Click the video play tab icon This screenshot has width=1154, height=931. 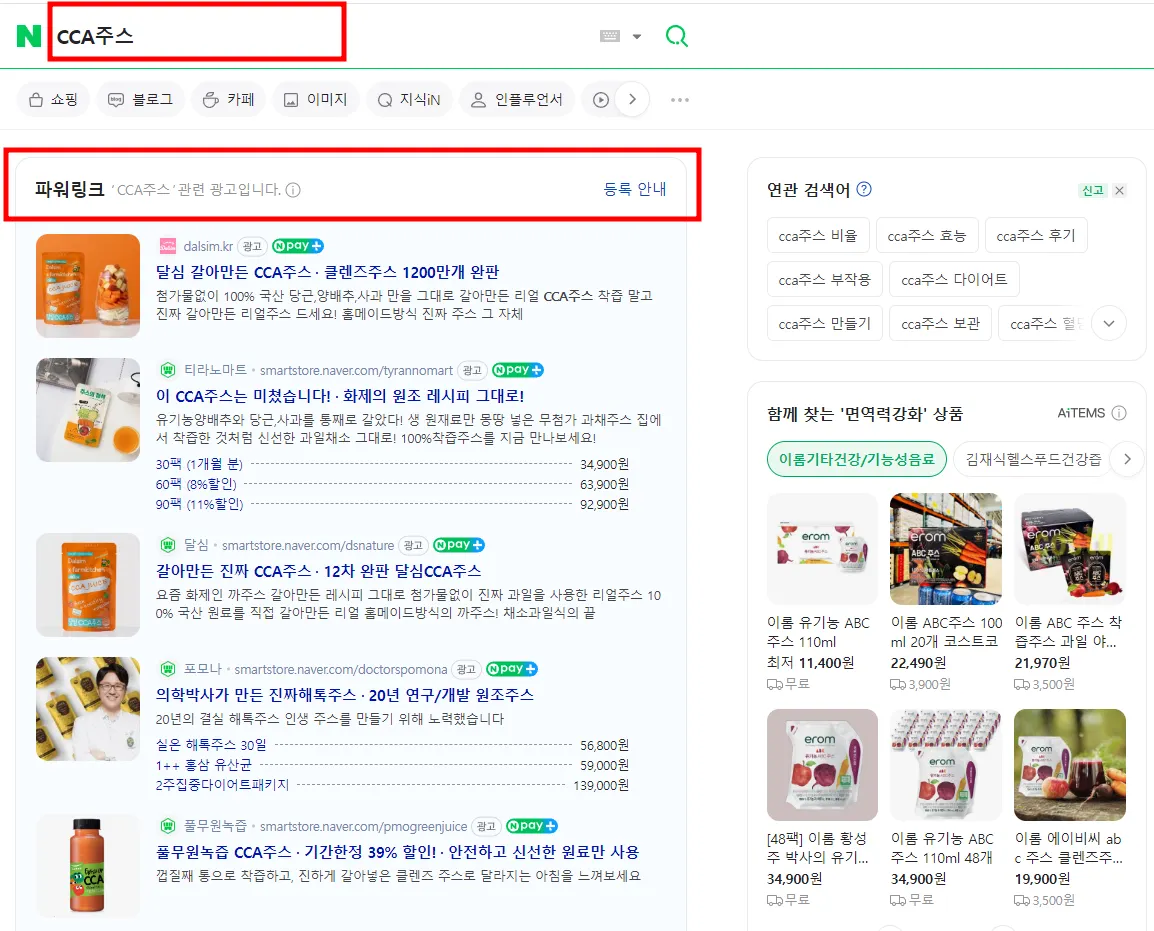pyautogui.click(x=601, y=99)
